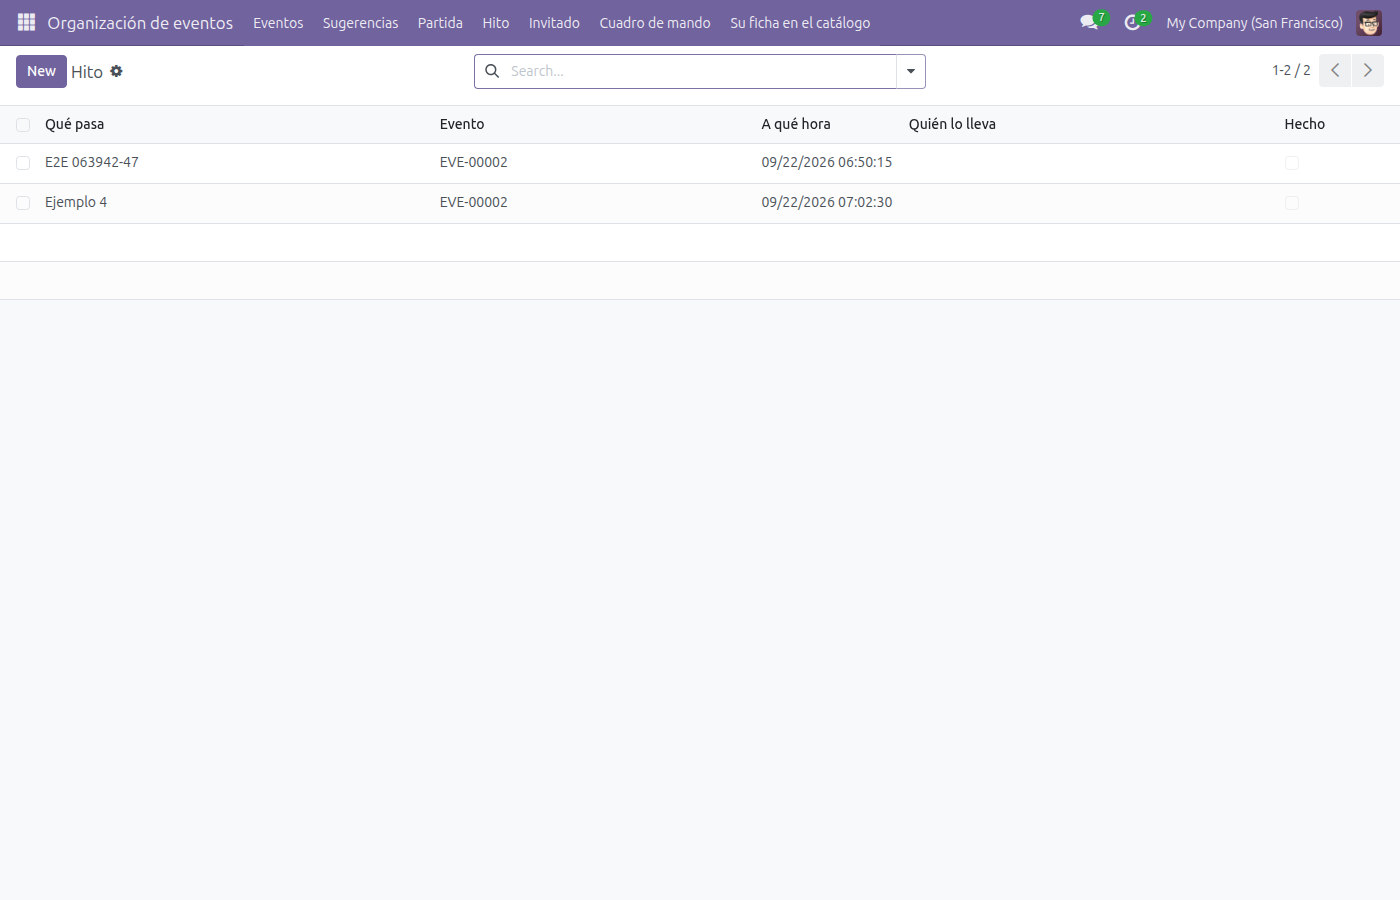Open Su ficha en el catálogo menu
Screen dimensions: 1400x900
800,22
